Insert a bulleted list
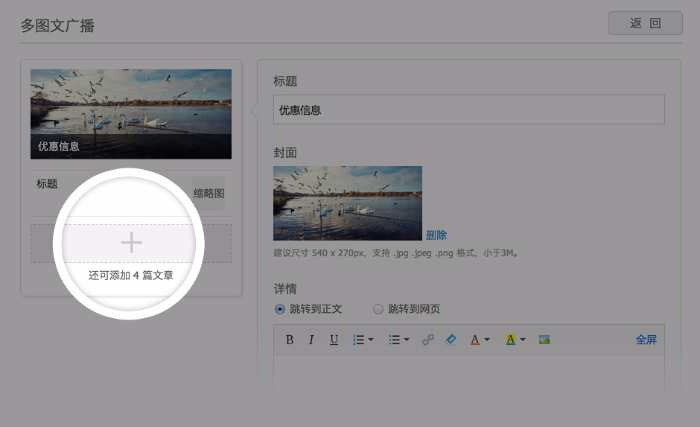700x427 pixels. tap(394, 340)
